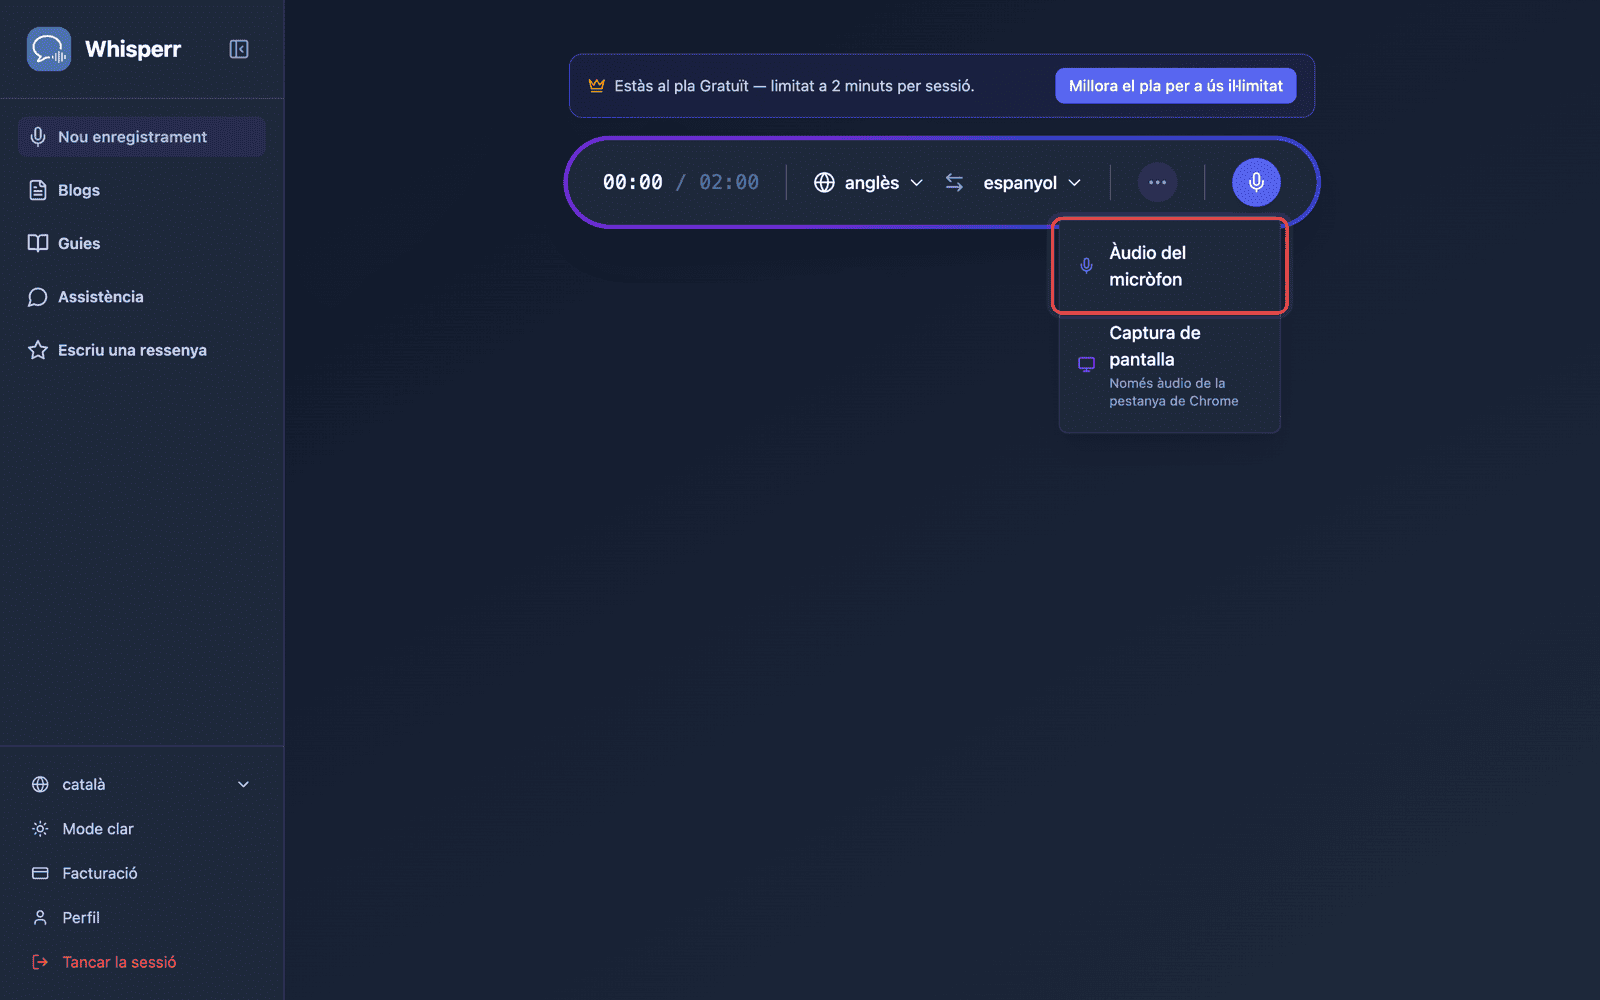Screen dimensions: 1600x1000
Task: Click the small microphone icon in dropdown
Action: pyautogui.click(x=1086, y=266)
